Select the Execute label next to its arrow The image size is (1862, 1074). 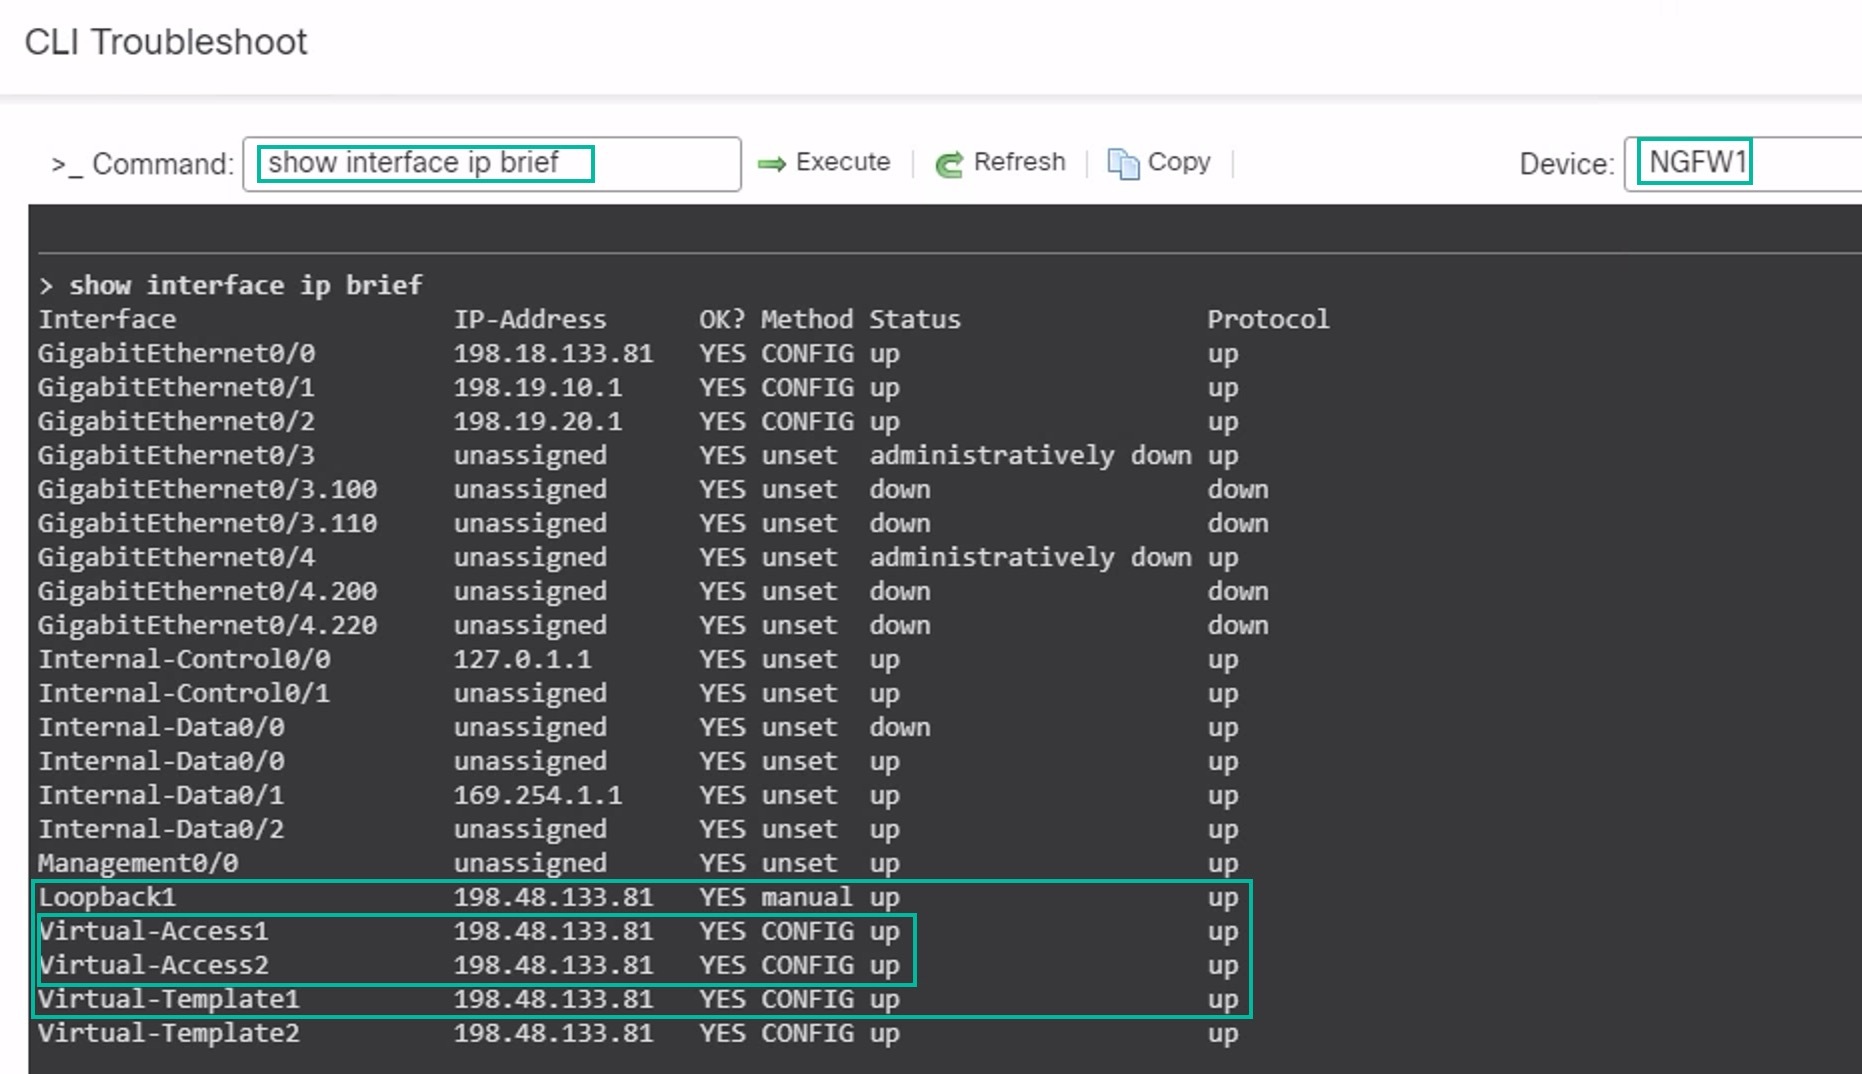[x=843, y=161]
